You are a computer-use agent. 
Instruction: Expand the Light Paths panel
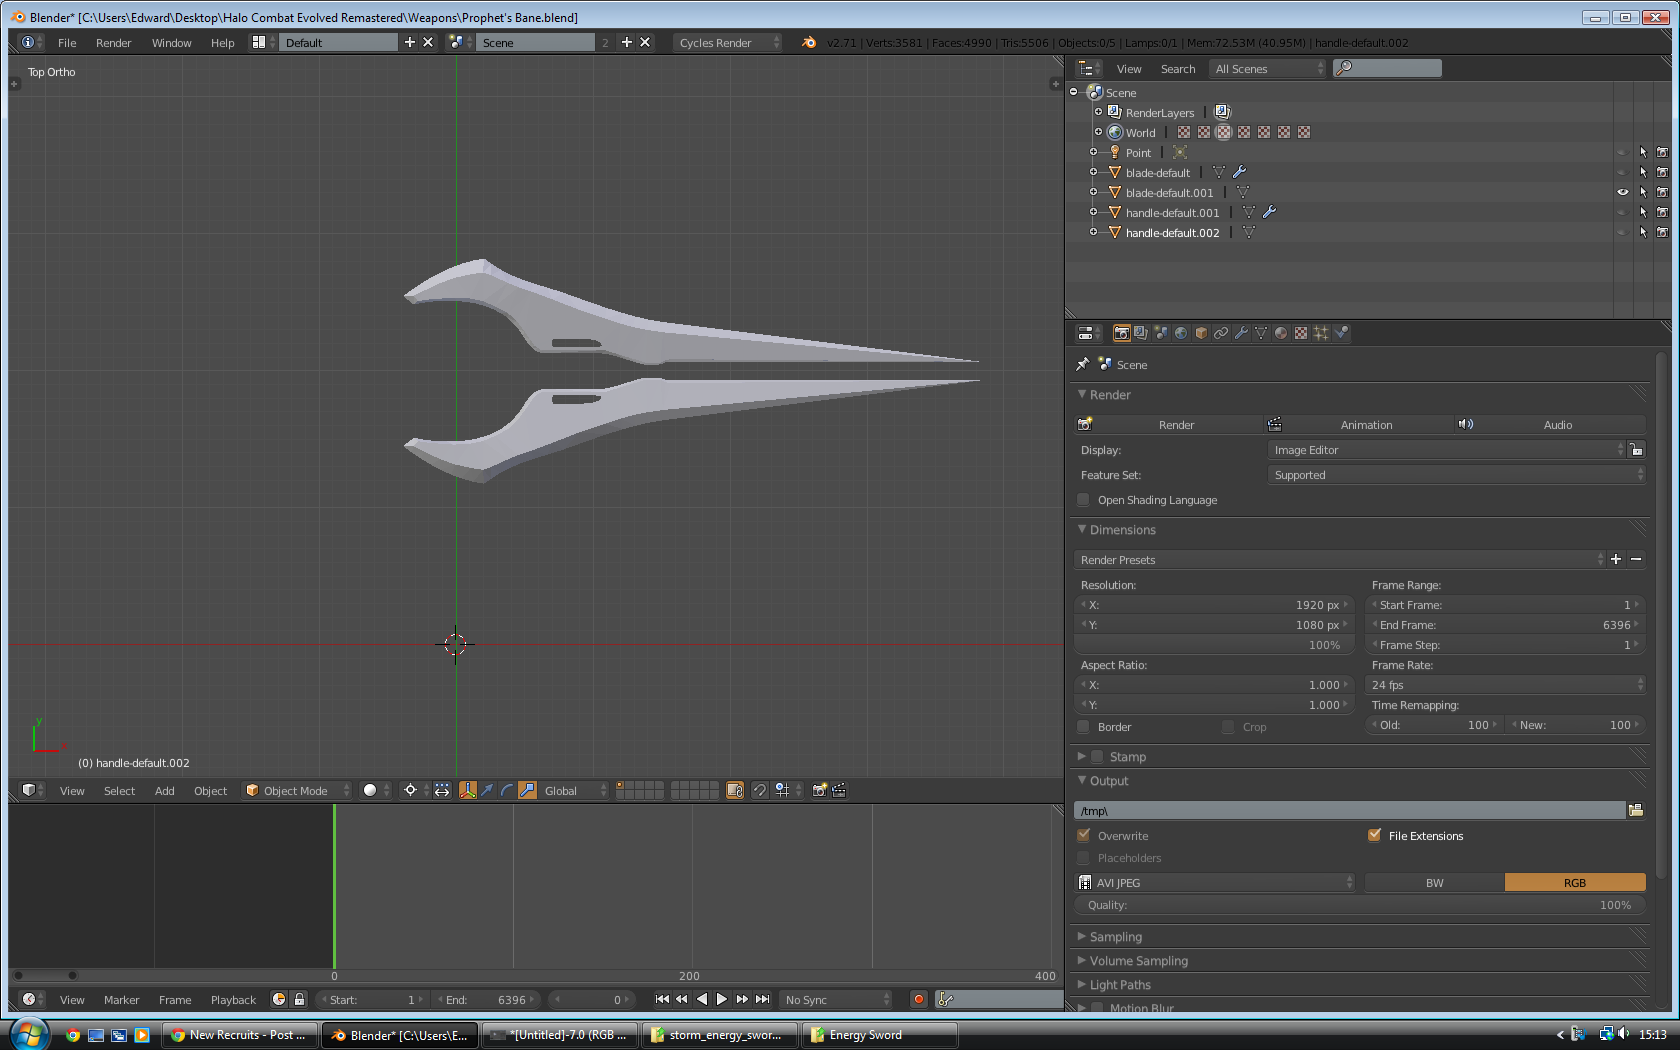coord(1119,985)
